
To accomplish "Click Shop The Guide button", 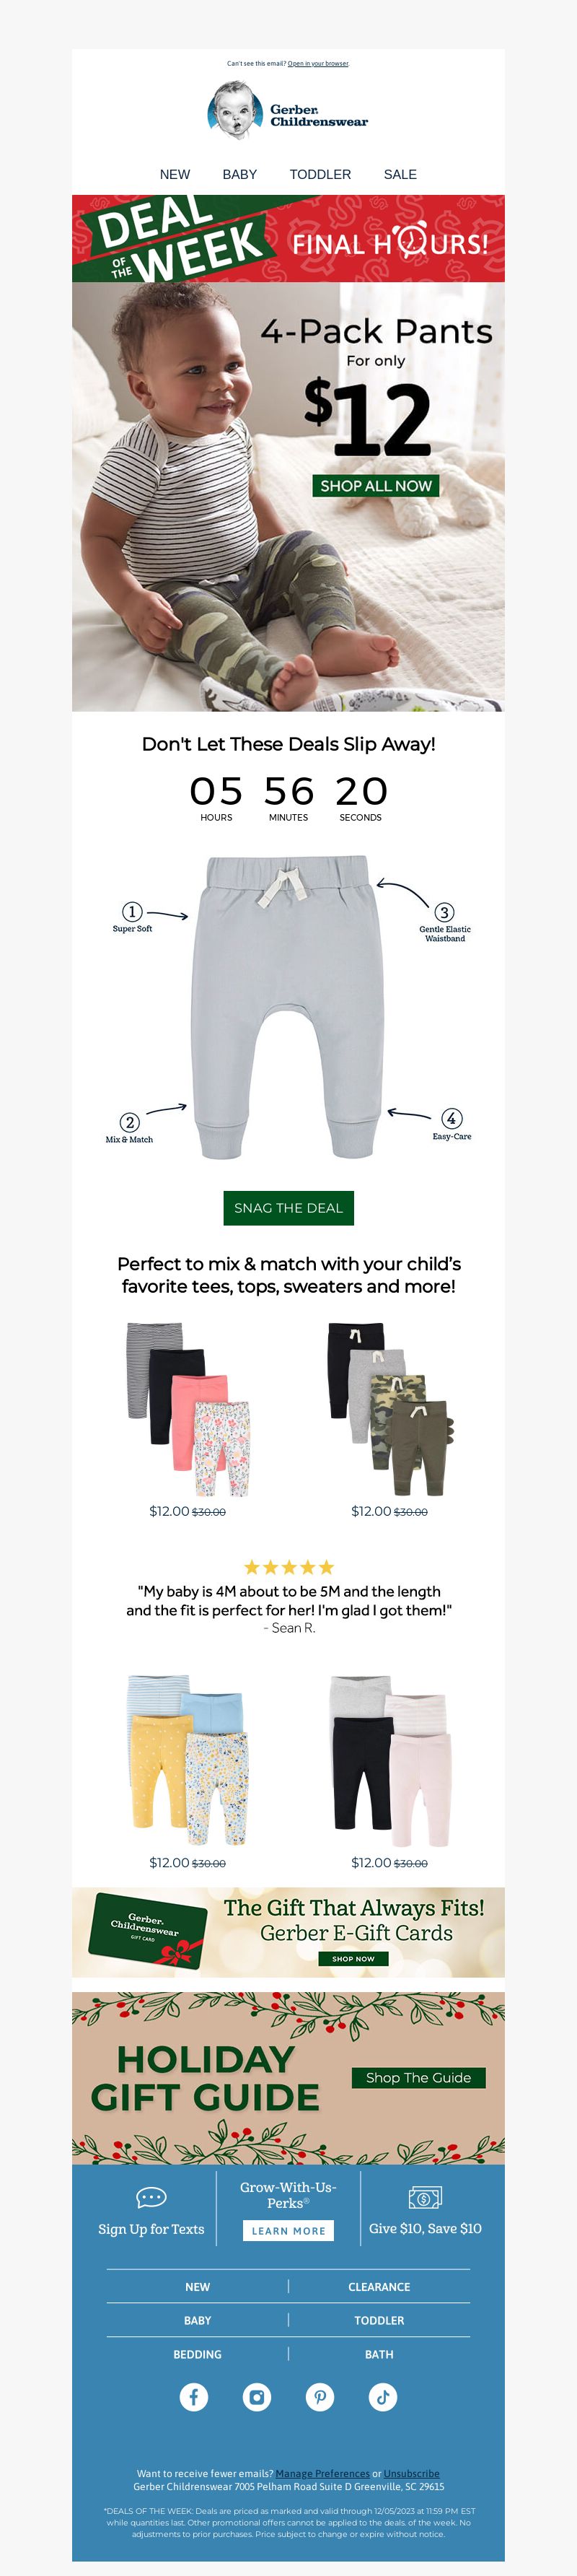I will pos(418,2077).
